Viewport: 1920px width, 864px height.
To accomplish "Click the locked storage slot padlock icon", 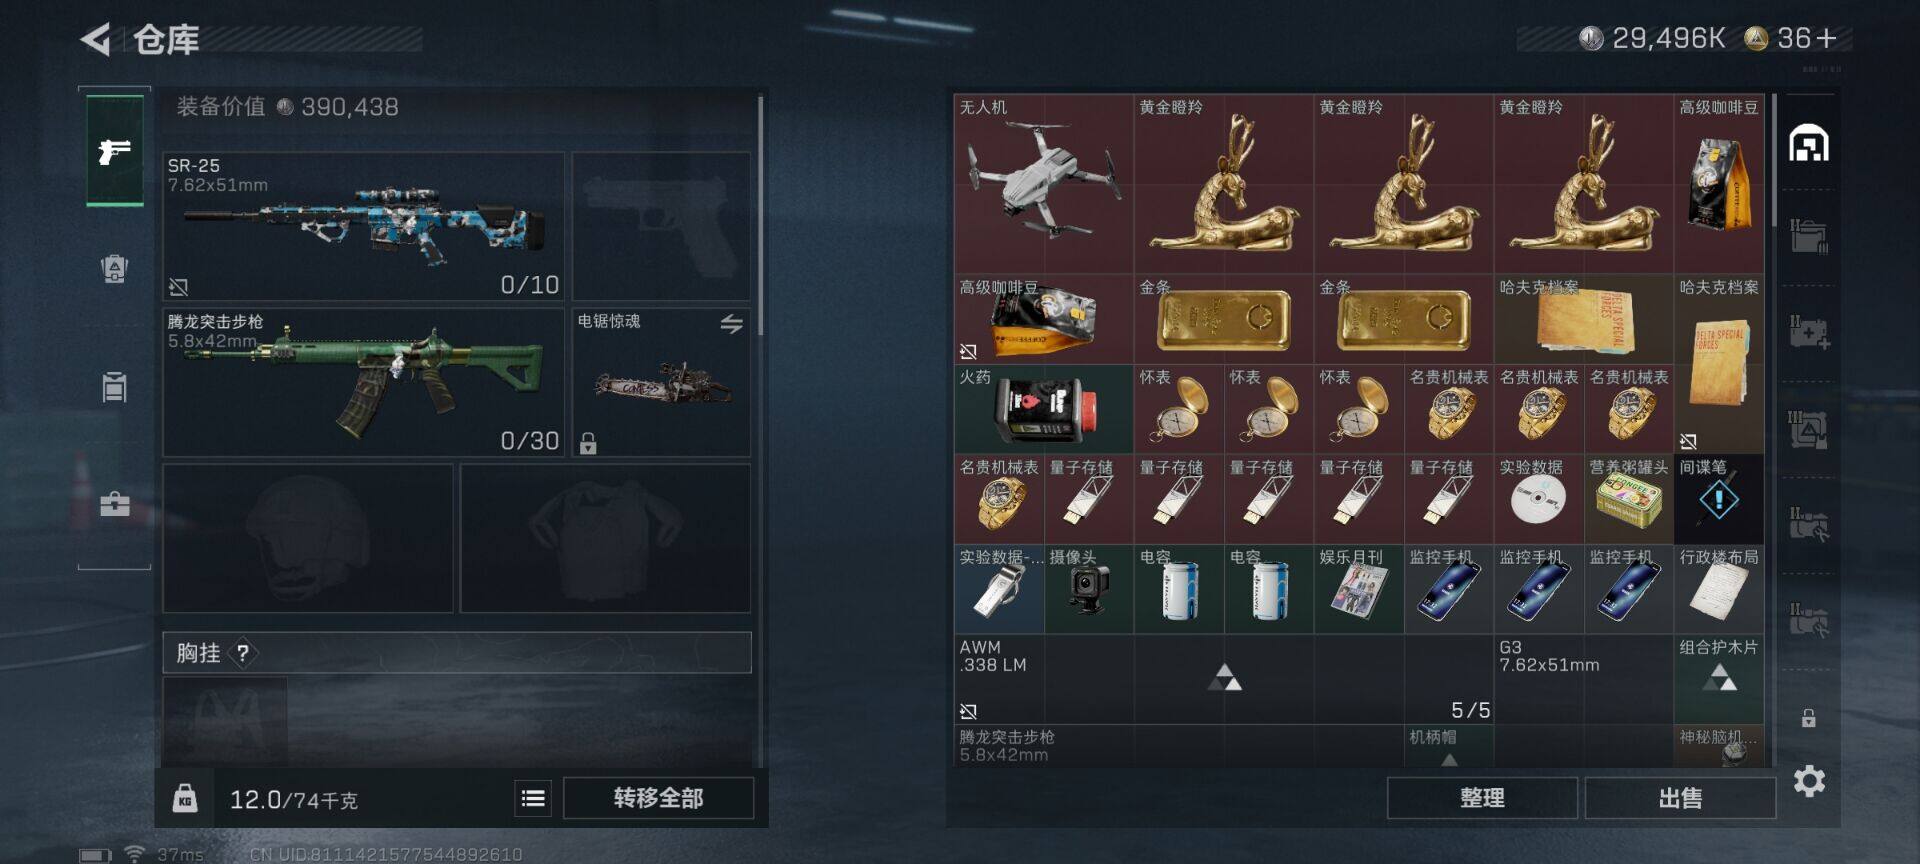I will point(1808,718).
